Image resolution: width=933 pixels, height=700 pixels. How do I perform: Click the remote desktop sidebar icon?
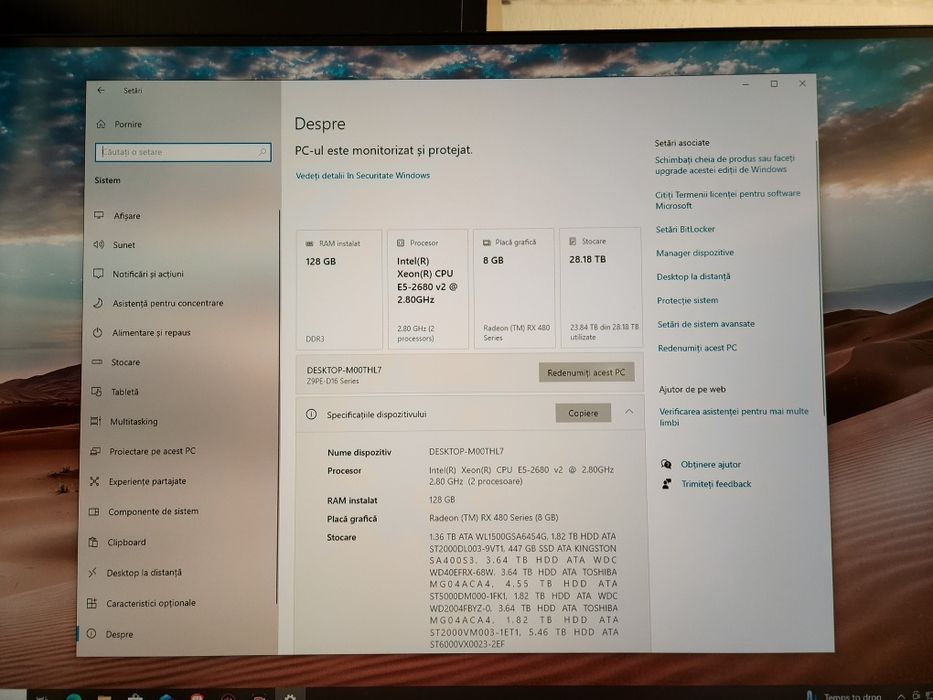92,573
